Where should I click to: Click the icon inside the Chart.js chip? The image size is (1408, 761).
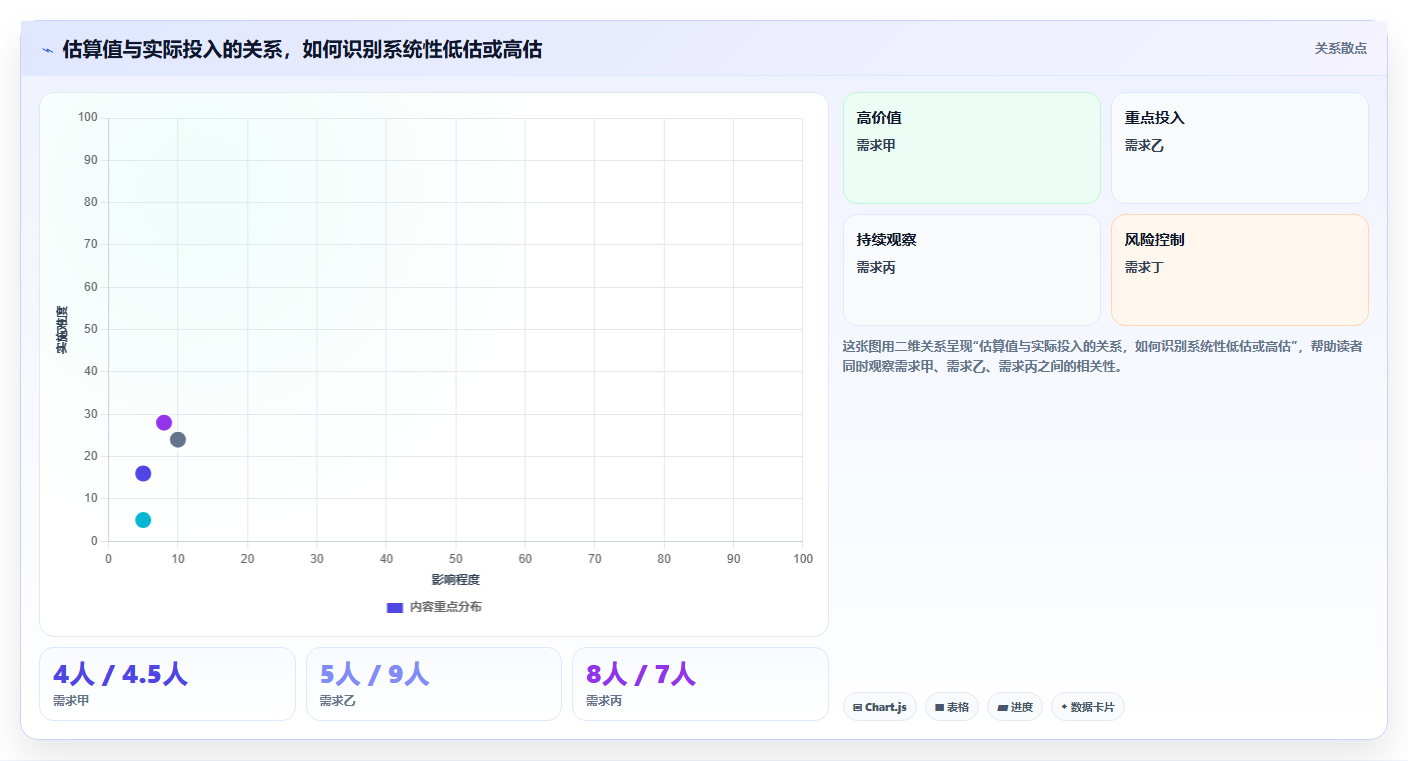[x=858, y=707]
